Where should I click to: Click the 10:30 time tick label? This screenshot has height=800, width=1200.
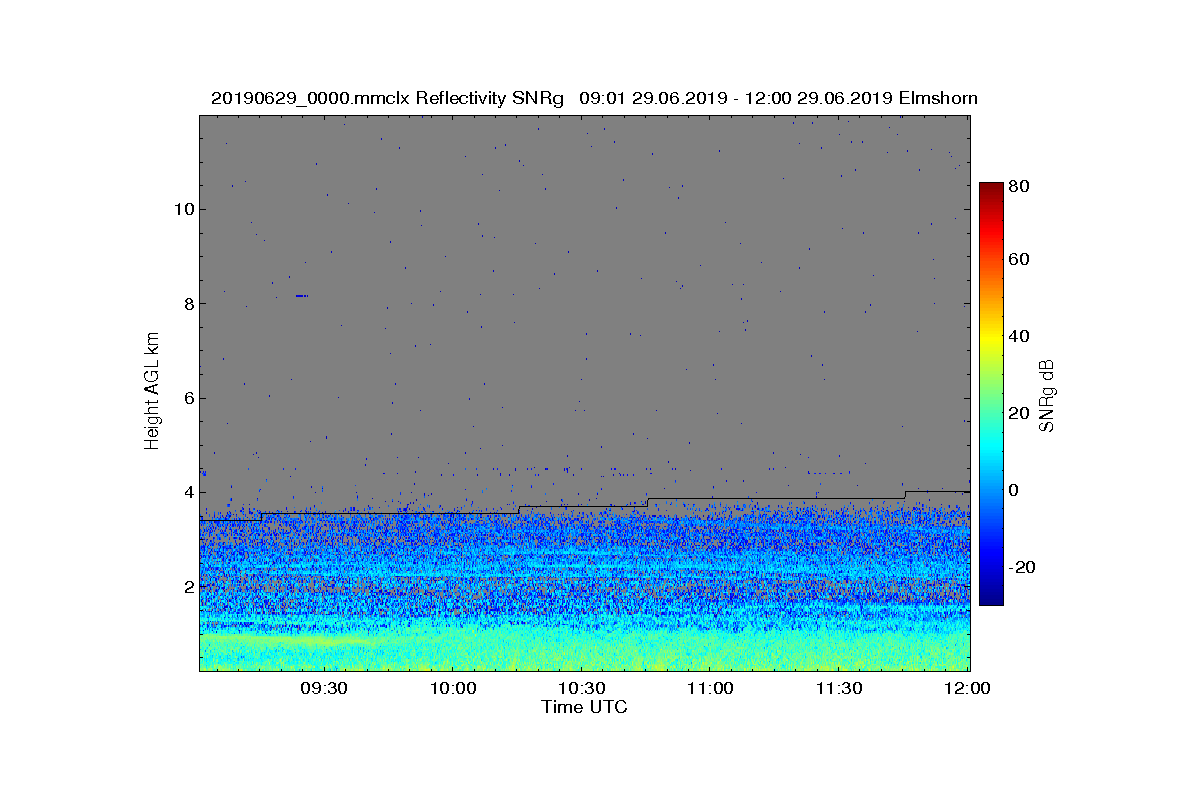(x=582, y=689)
